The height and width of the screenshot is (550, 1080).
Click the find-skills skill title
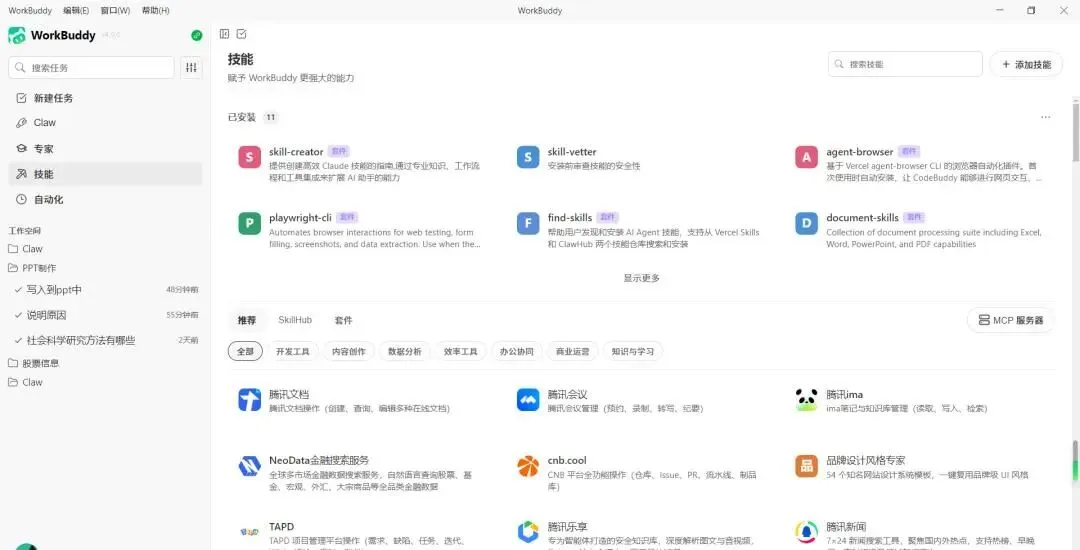pos(570,218)
